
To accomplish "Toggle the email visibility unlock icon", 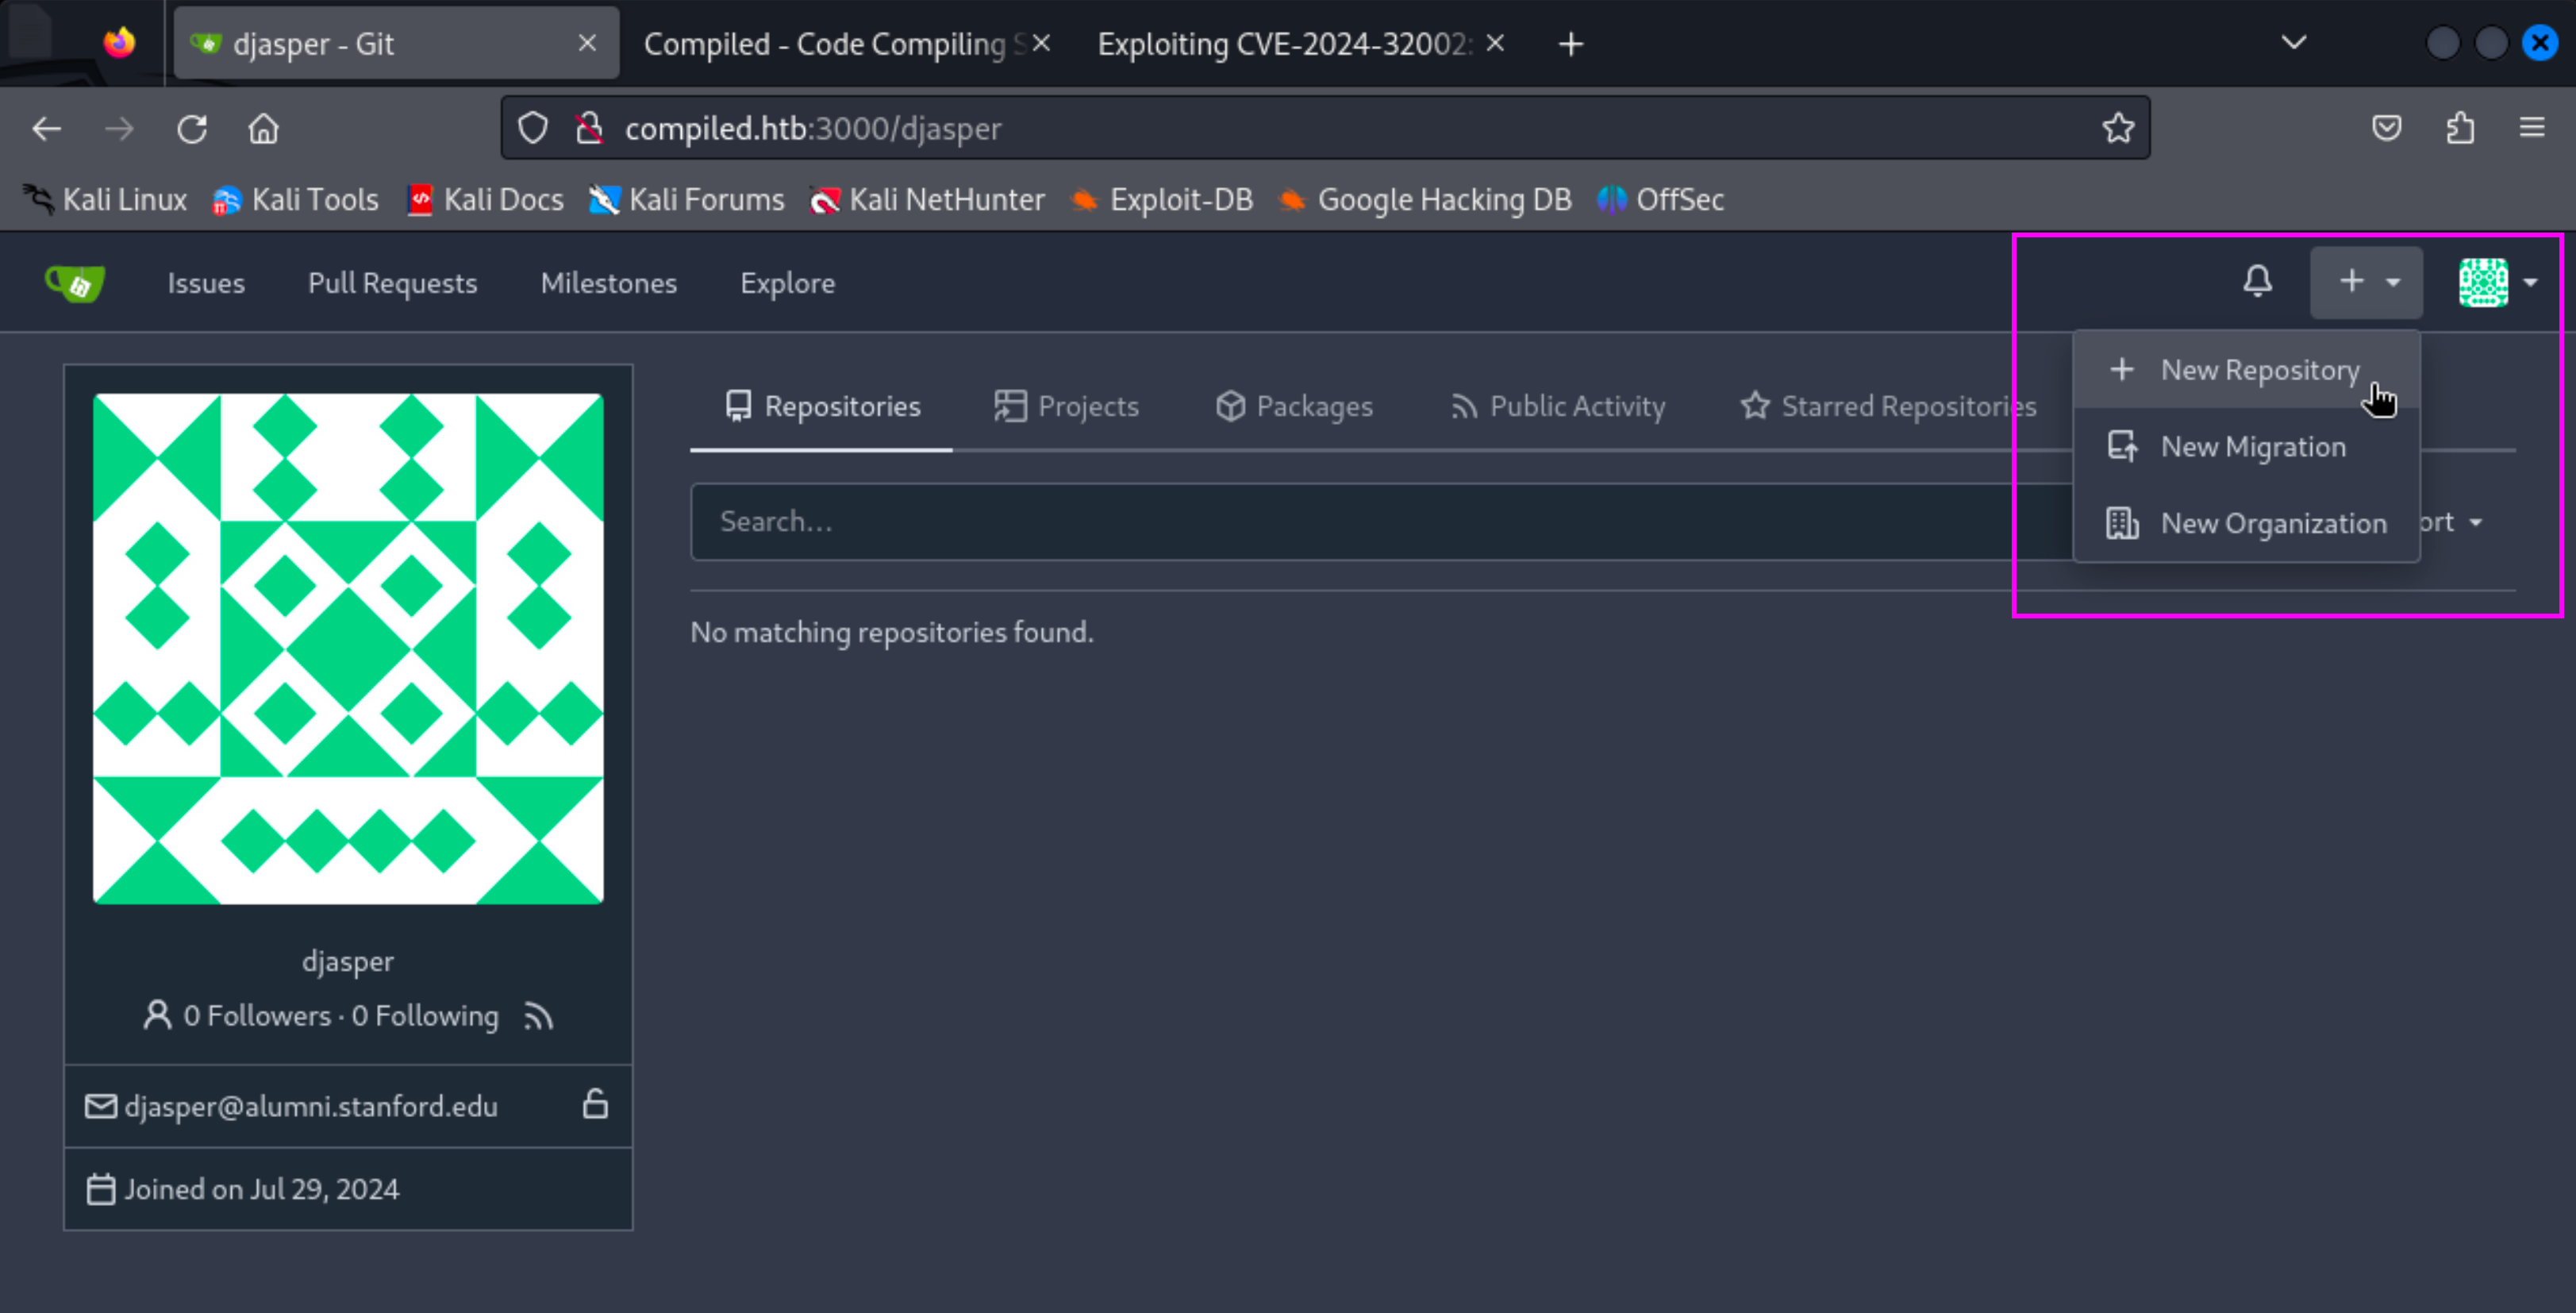I will pyautogui.click(x=594, y=1105).
